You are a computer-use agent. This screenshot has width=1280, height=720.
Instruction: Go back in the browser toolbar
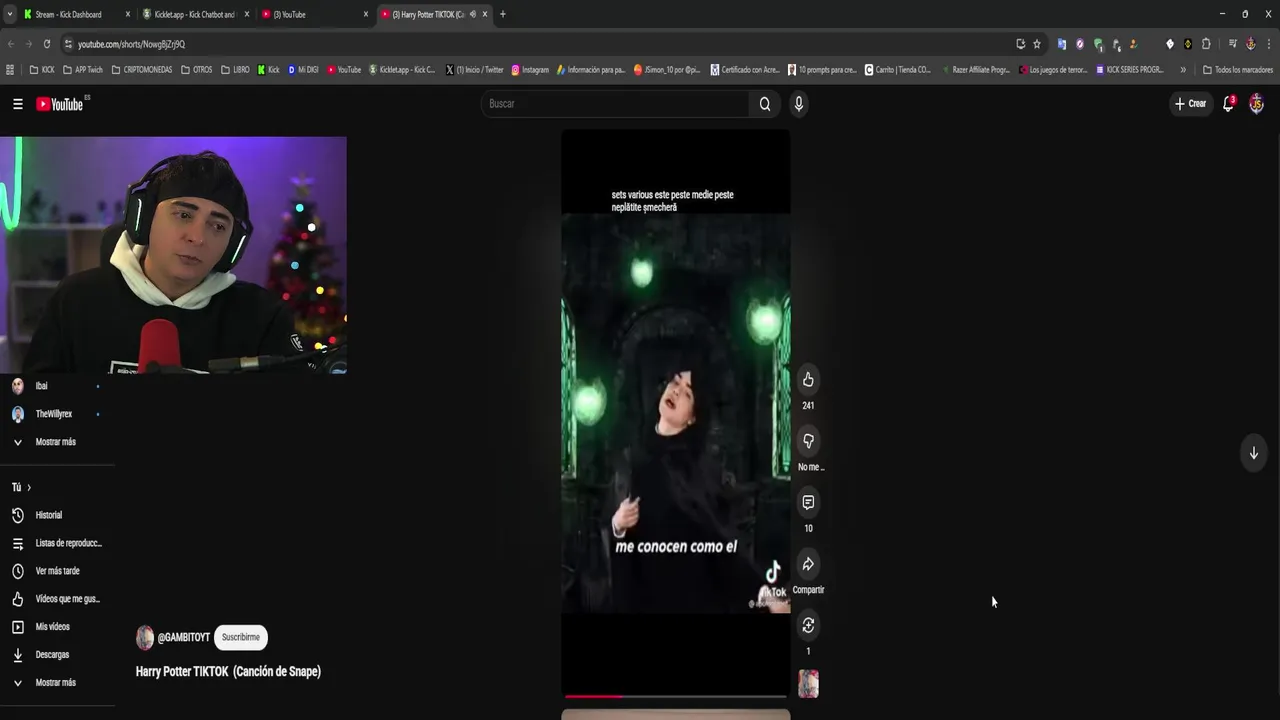tap(10, 44)
